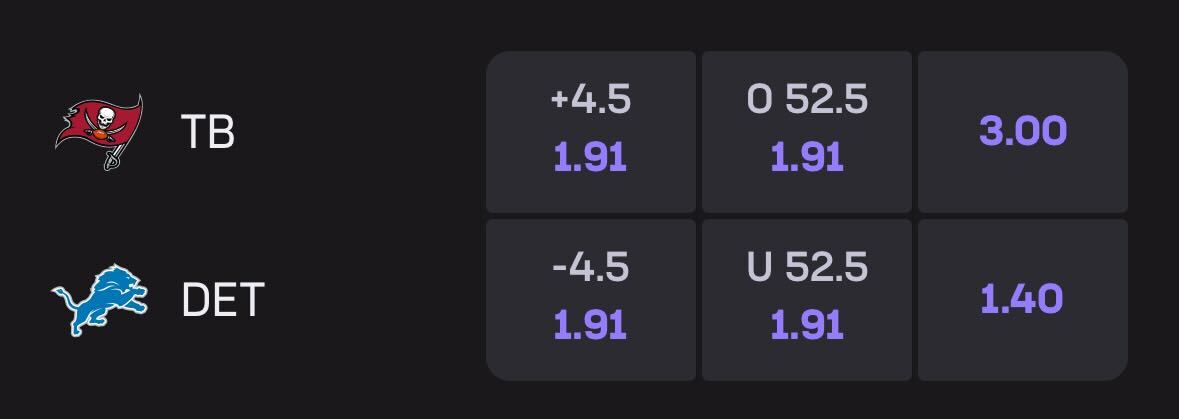Click 1.91 odds under +4.5
The image size is (1179, 419).
click(591, 157)
